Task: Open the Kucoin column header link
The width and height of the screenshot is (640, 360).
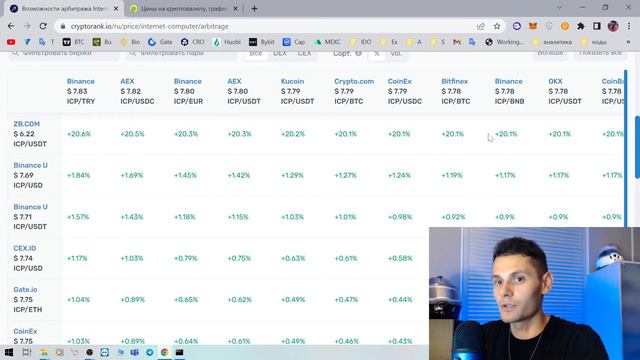Action: click(x=292, y=81)
